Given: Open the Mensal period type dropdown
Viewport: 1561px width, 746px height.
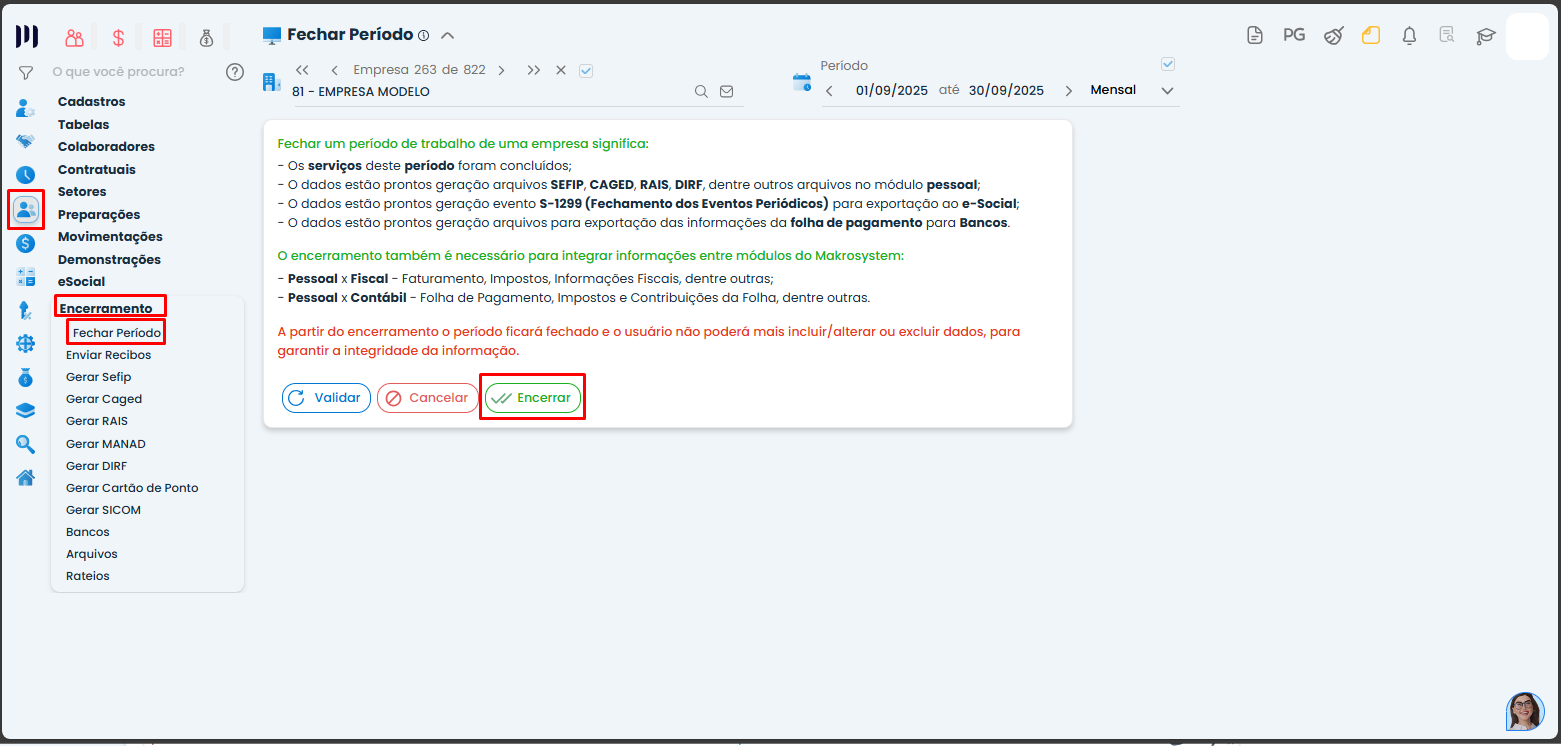Looking at the screenshot, I should point(1133,91).
